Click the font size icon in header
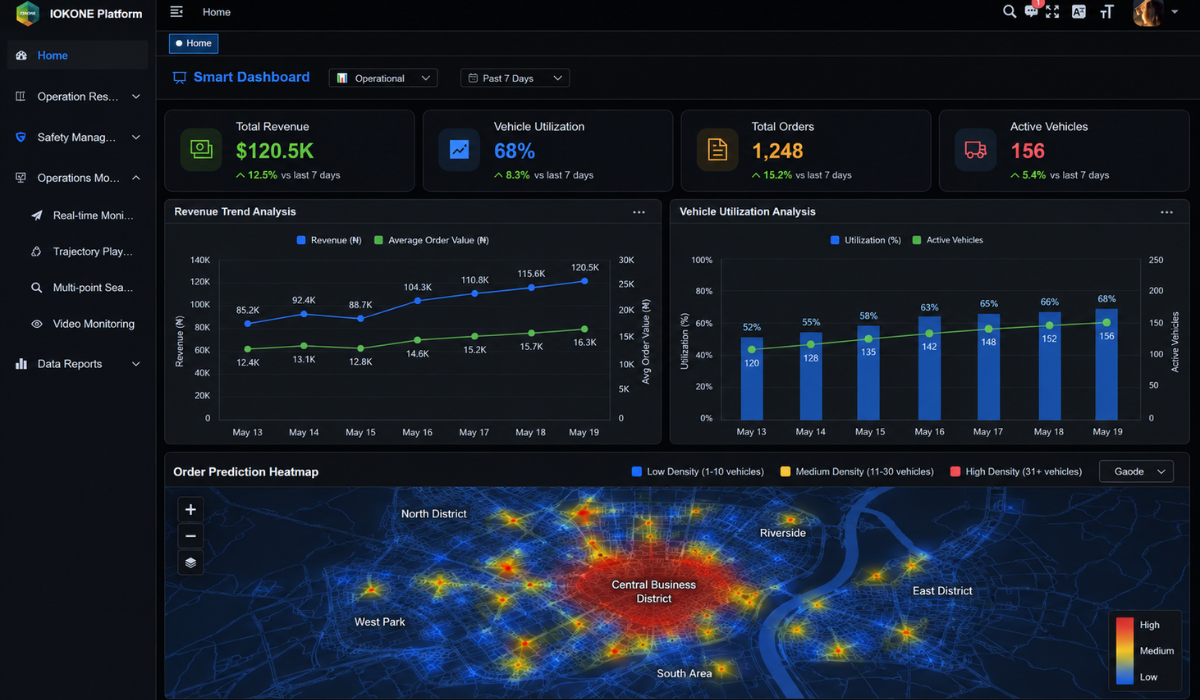This screenshot has width=1200, height=700. click(x=1106, y=12)
